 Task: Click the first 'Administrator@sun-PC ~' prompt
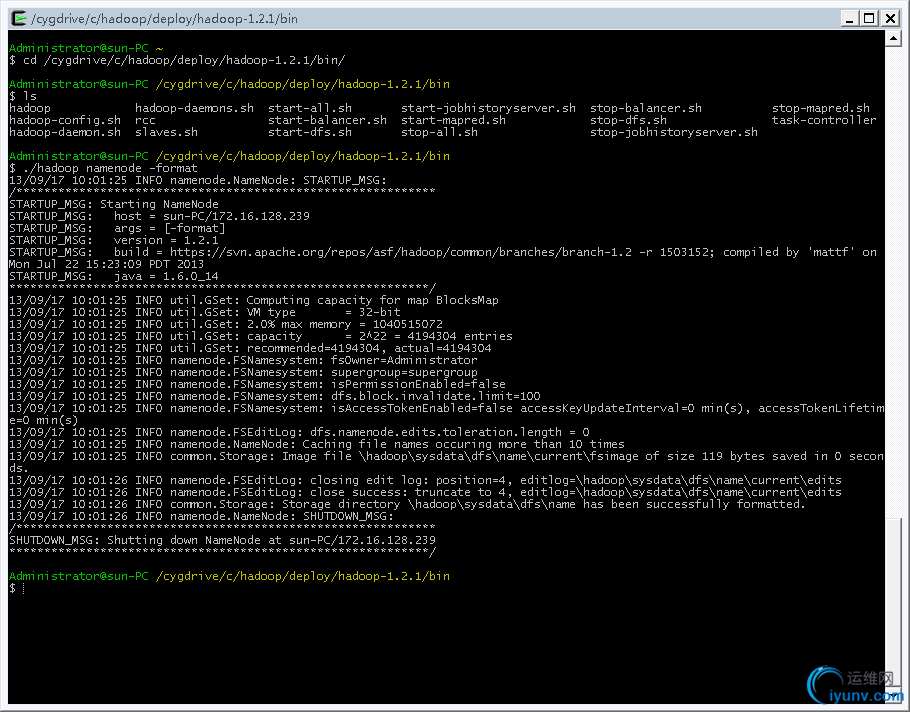pyautogui.click(x=86, y=48)
